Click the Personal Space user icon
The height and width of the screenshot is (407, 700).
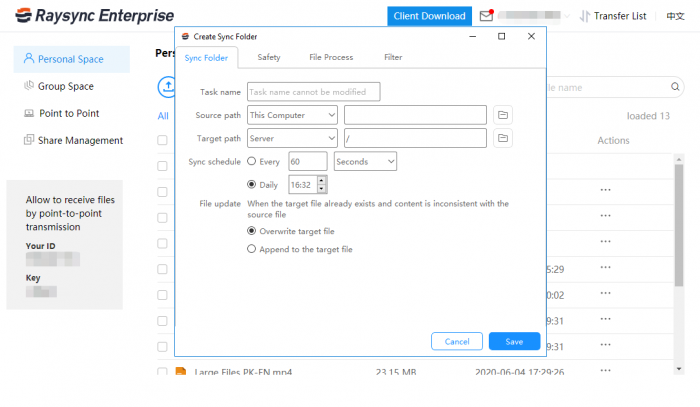(x=29, y=58)
